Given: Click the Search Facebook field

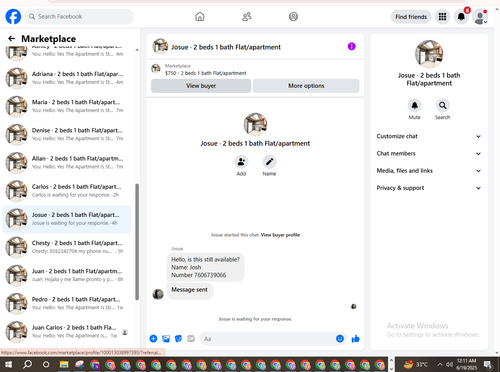Looking at the screenshot, I should point(79,16).
